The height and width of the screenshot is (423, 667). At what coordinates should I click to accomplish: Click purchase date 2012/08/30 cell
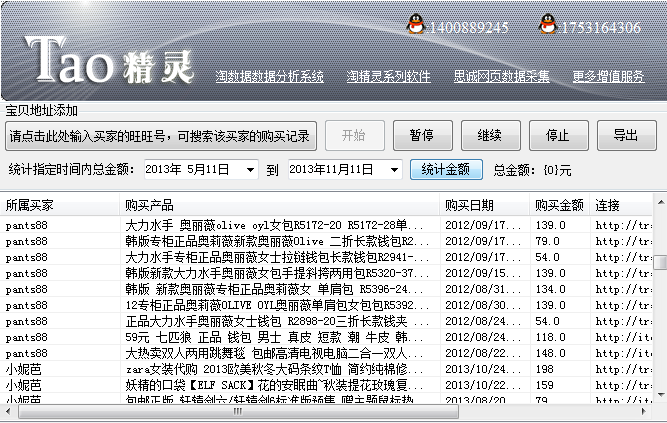[x=485, y=305]
